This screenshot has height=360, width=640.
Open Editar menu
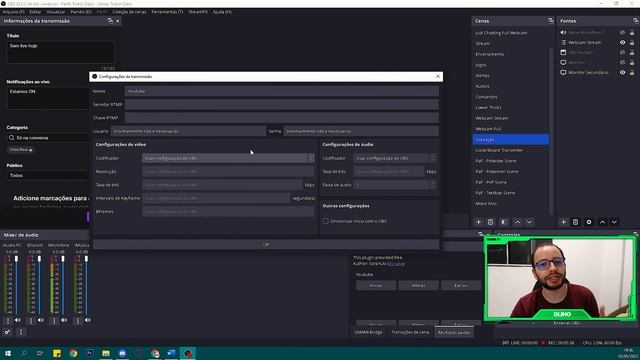tap(35, 12)
